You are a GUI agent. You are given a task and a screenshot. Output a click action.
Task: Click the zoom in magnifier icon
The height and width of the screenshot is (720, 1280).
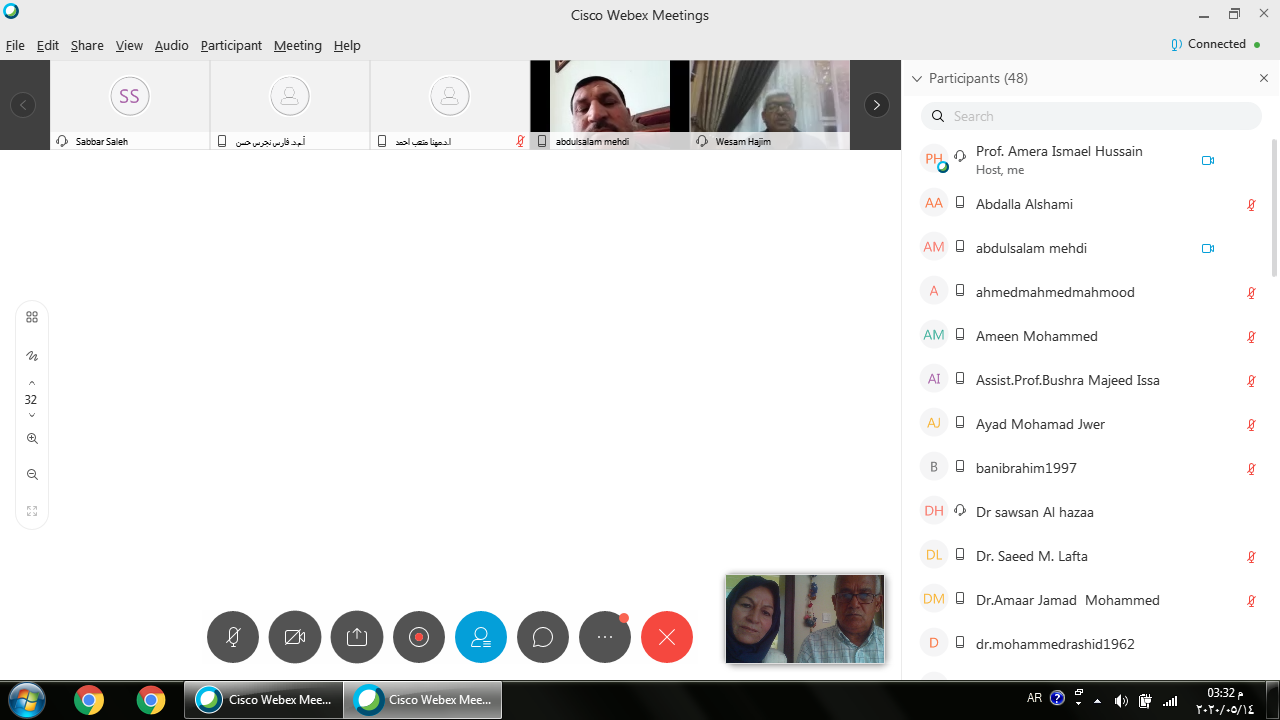click(32, 438)
